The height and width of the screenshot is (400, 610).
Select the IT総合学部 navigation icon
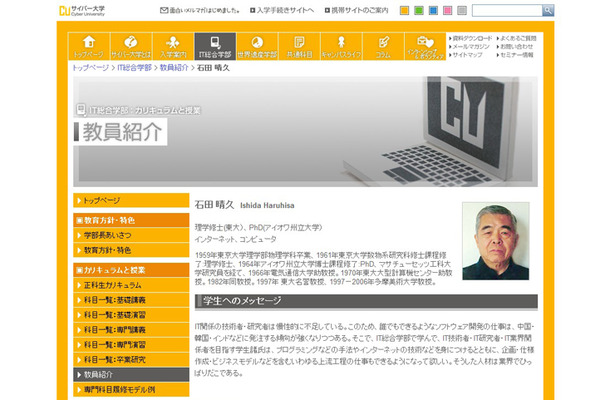(x=215, y=46)
